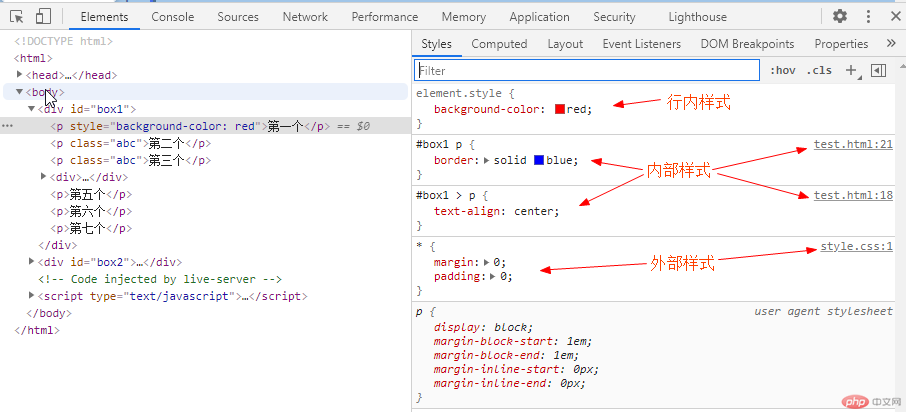This screenshot has width=906, height=412.
Task: Toggle the :hov element state panel
Action: 783,70
